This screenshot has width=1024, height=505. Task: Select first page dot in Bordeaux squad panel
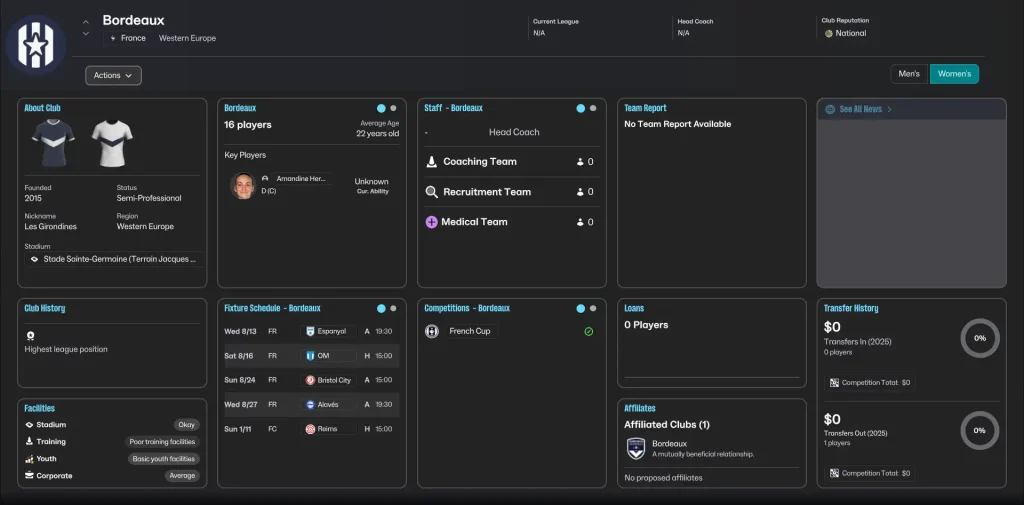click(x=381, y=108)
